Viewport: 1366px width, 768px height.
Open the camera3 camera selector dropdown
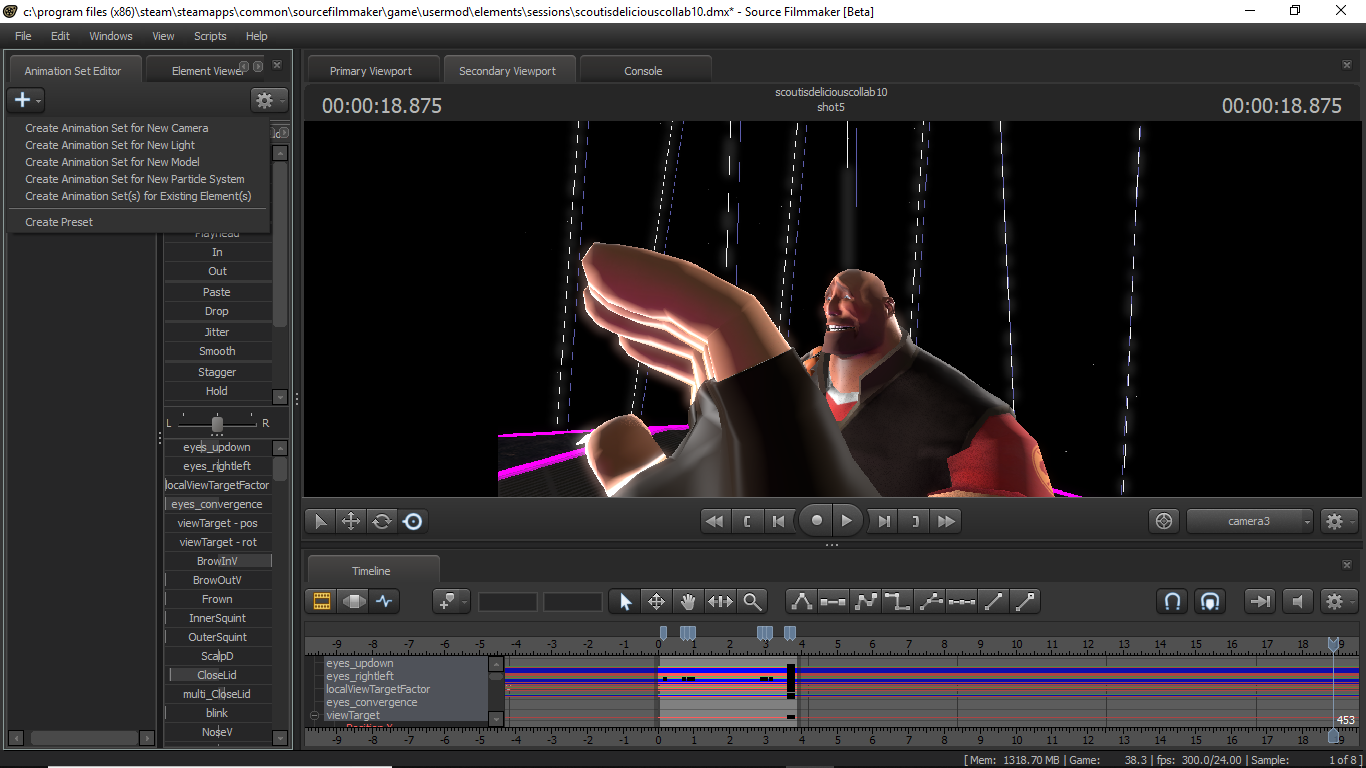click(1250, 521)
